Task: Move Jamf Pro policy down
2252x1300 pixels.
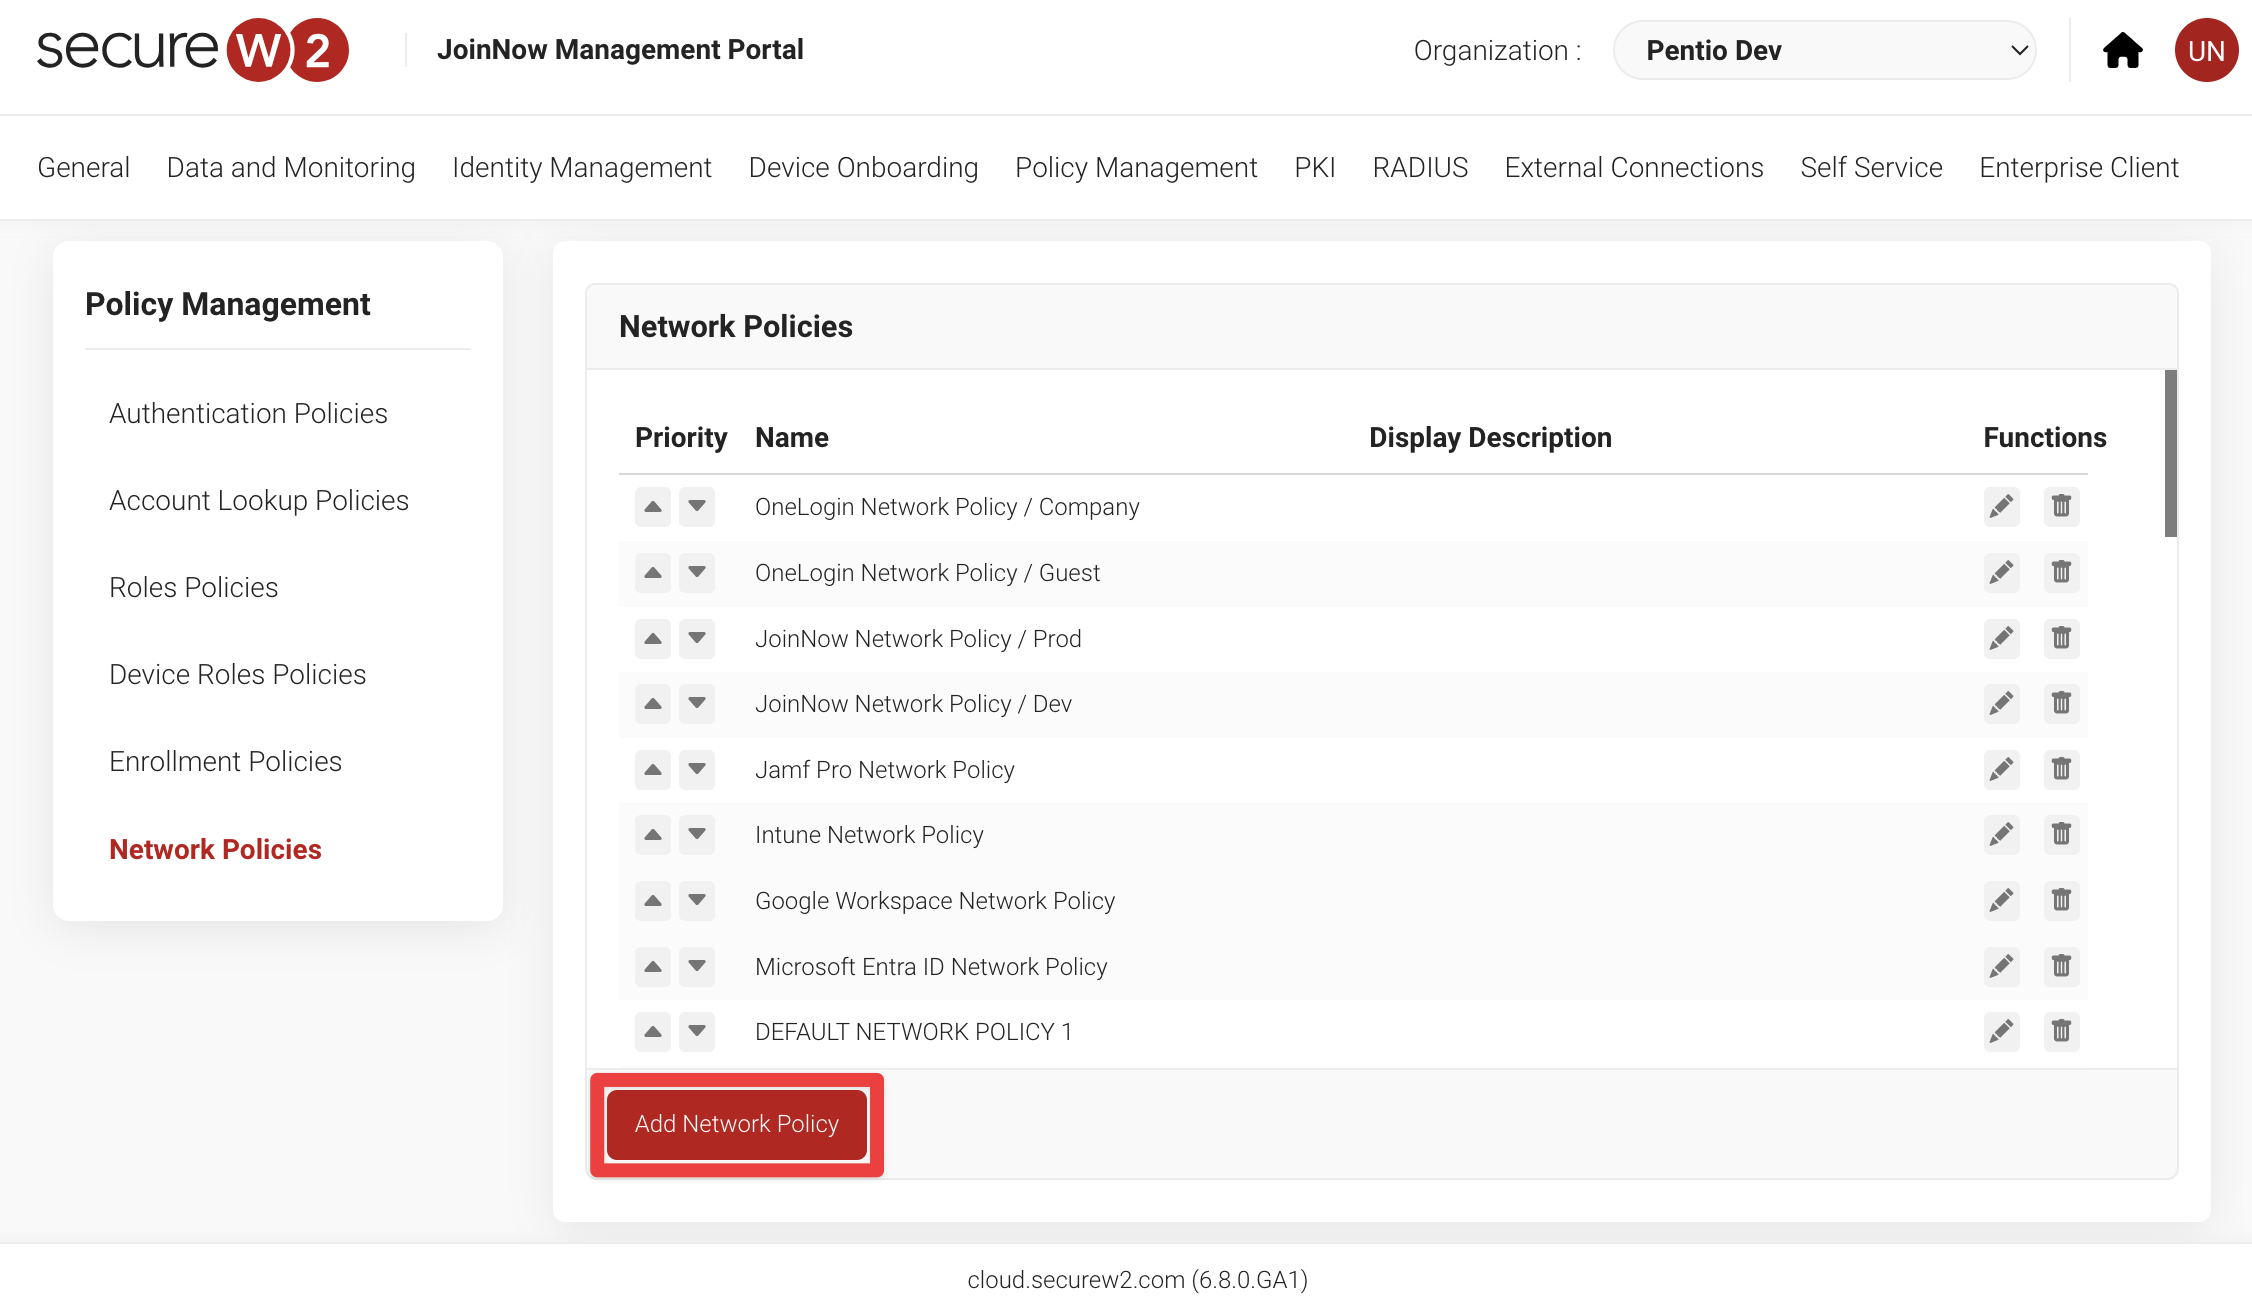Action: (x=697, y=770)
